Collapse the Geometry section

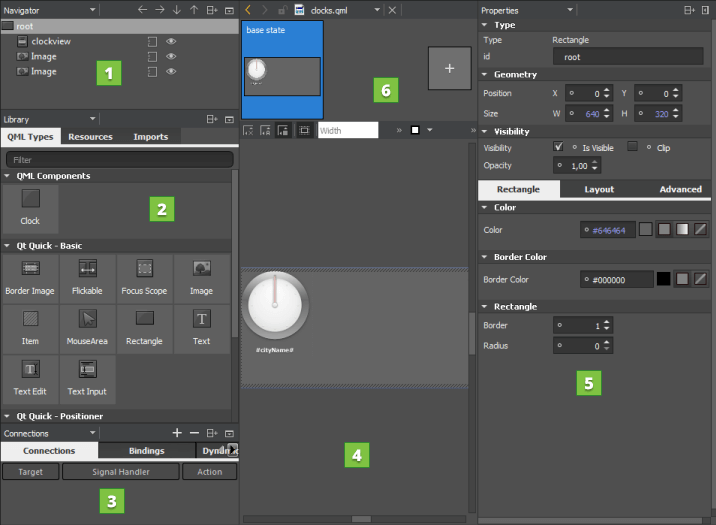[x=484, y=74]
